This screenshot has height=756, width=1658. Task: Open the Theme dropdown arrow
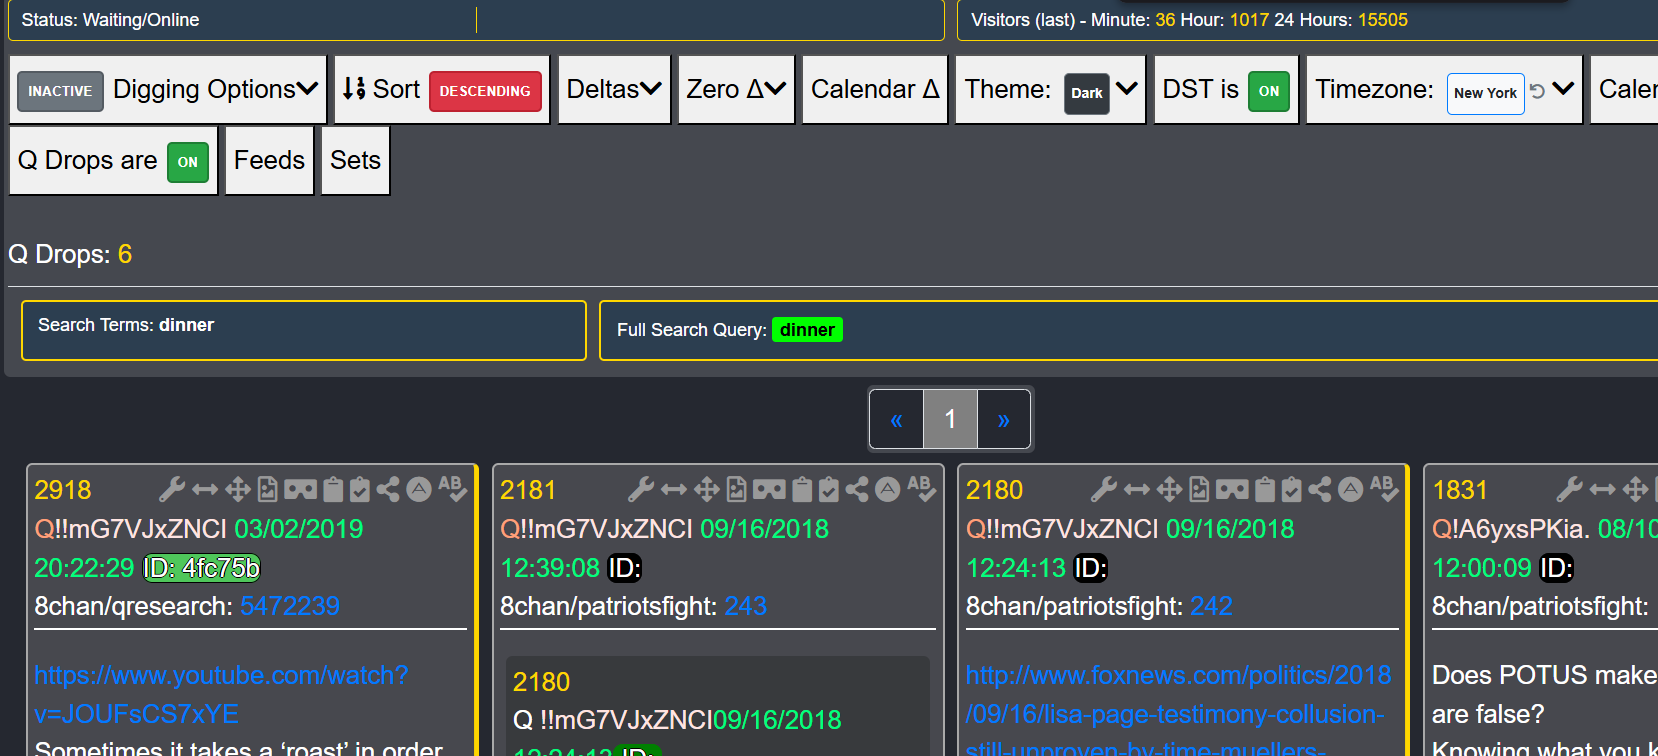pos(1127,89)
